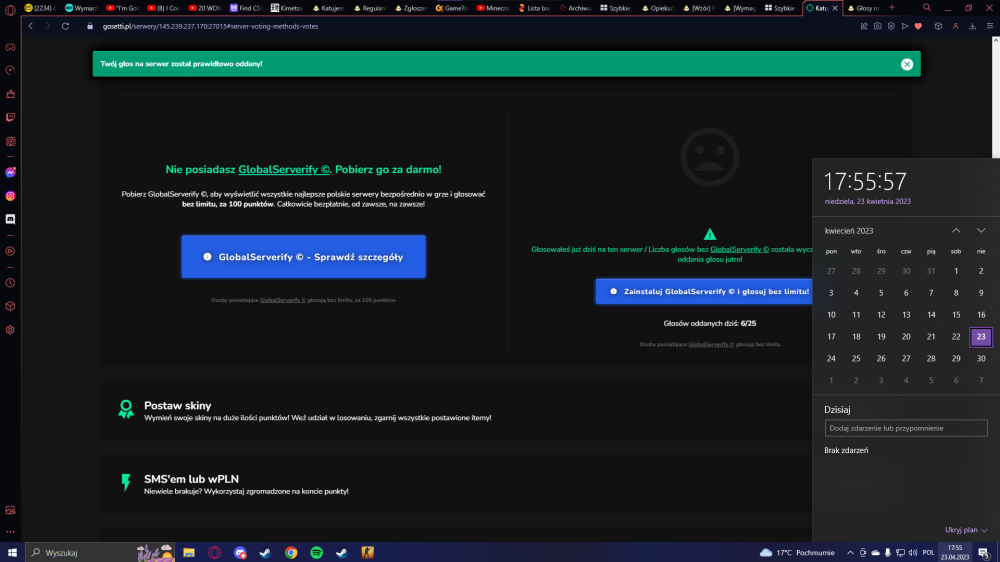Viewport: 1000px width, 562px height.
Task: Click the shield ad-blocker icon
Action: tap(891, 26)
